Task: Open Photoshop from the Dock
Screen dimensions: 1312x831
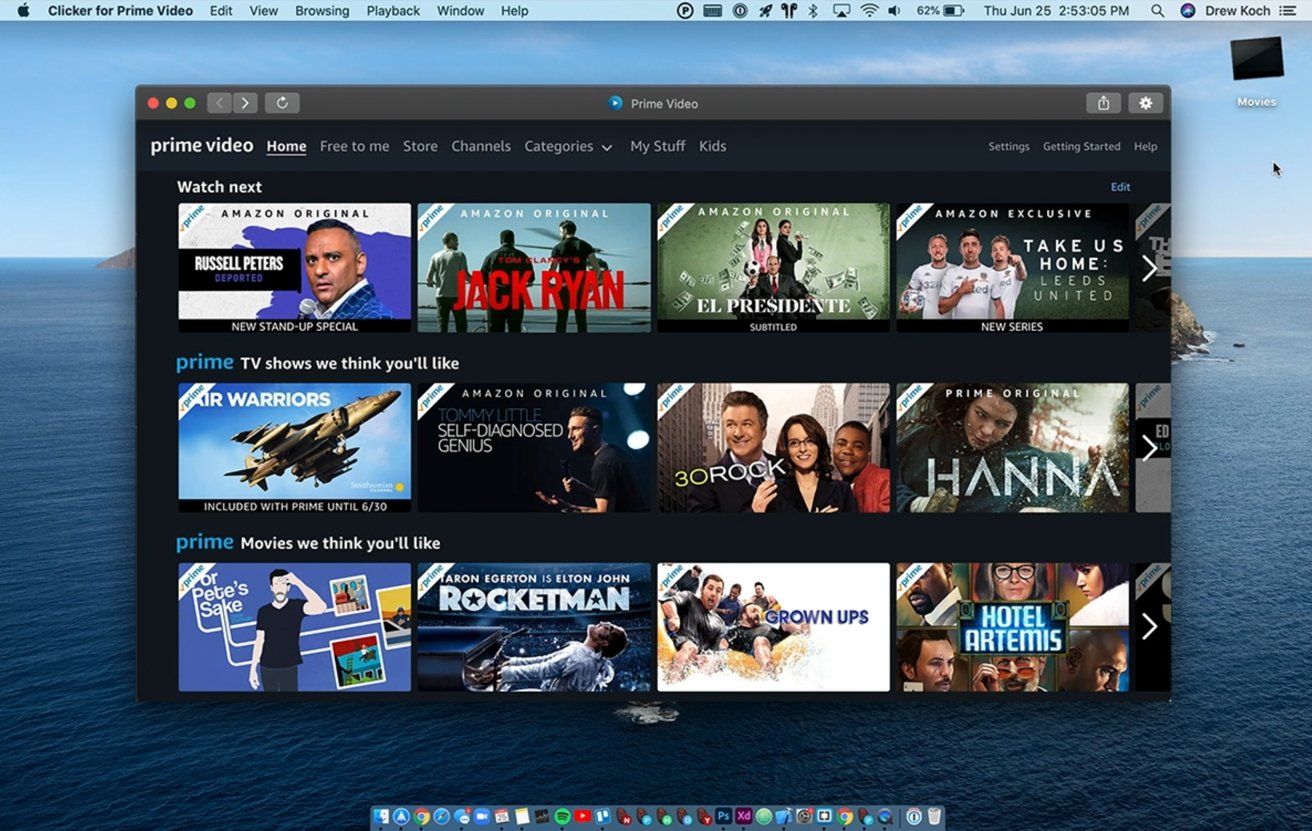Action: 723,817
